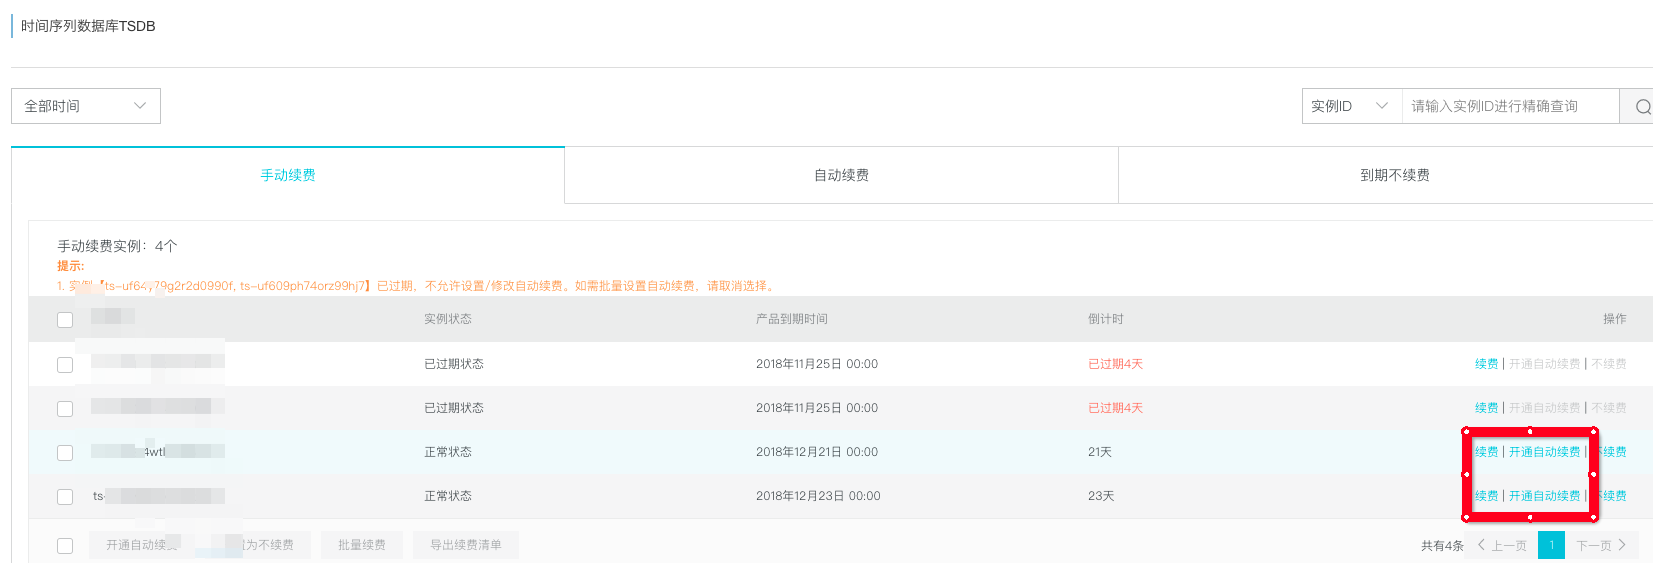Click 开通自动续费 link in the 23天 row
The image size is (1653, 563).
(x=1544, y=496)
